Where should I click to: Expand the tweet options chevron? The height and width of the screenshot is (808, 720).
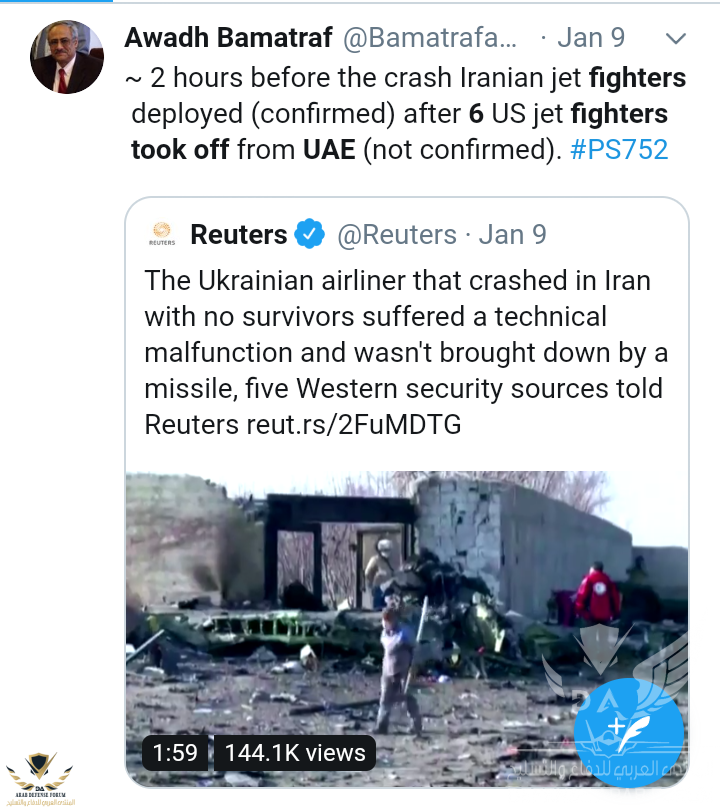pyautogui.click(x=676, y=39)
